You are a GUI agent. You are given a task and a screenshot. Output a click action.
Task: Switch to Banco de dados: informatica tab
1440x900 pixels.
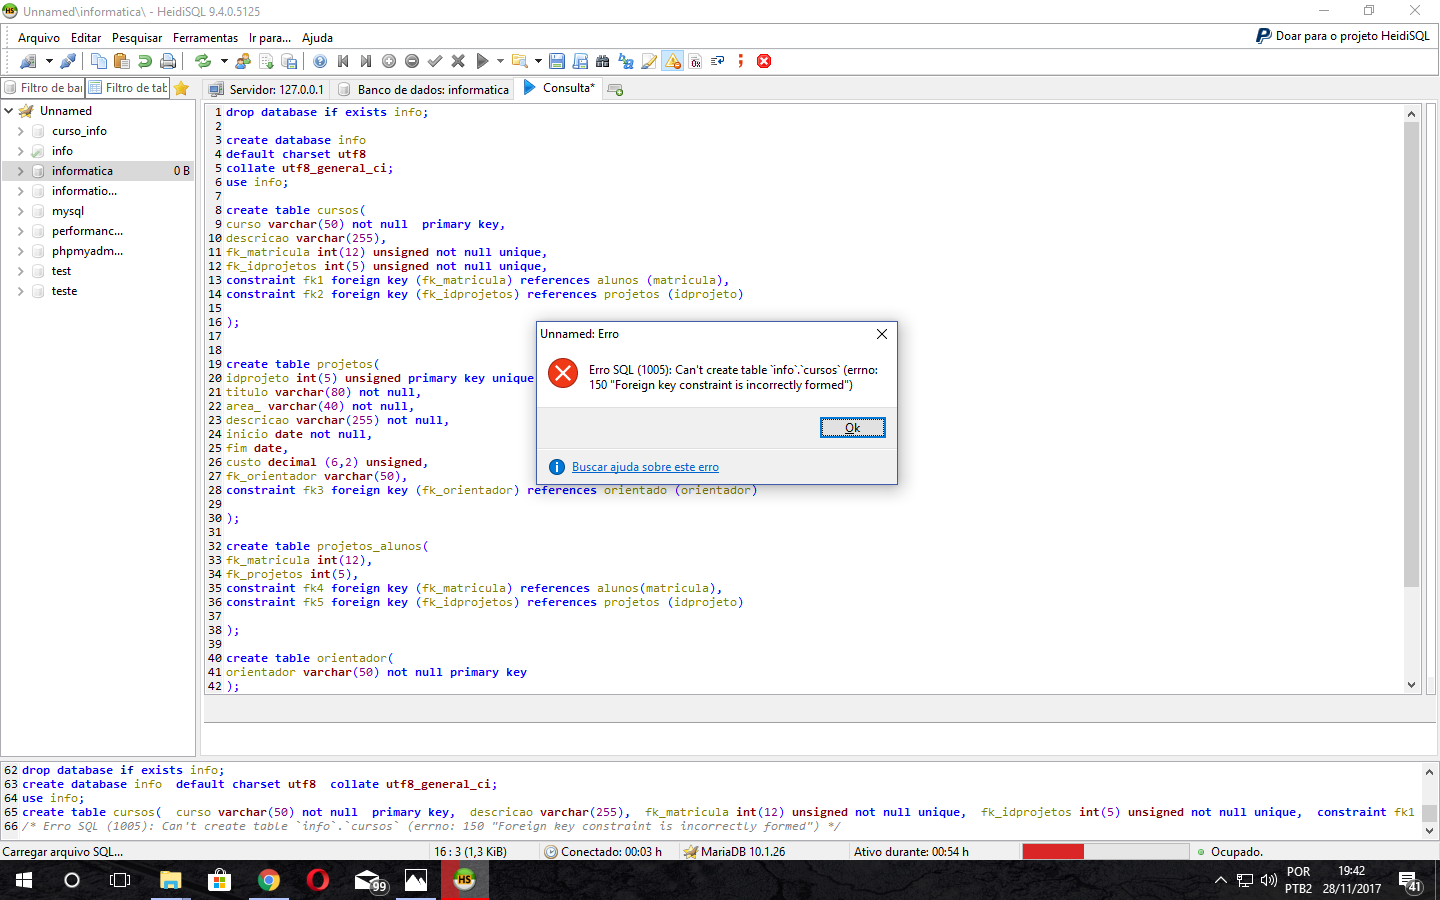423,89
